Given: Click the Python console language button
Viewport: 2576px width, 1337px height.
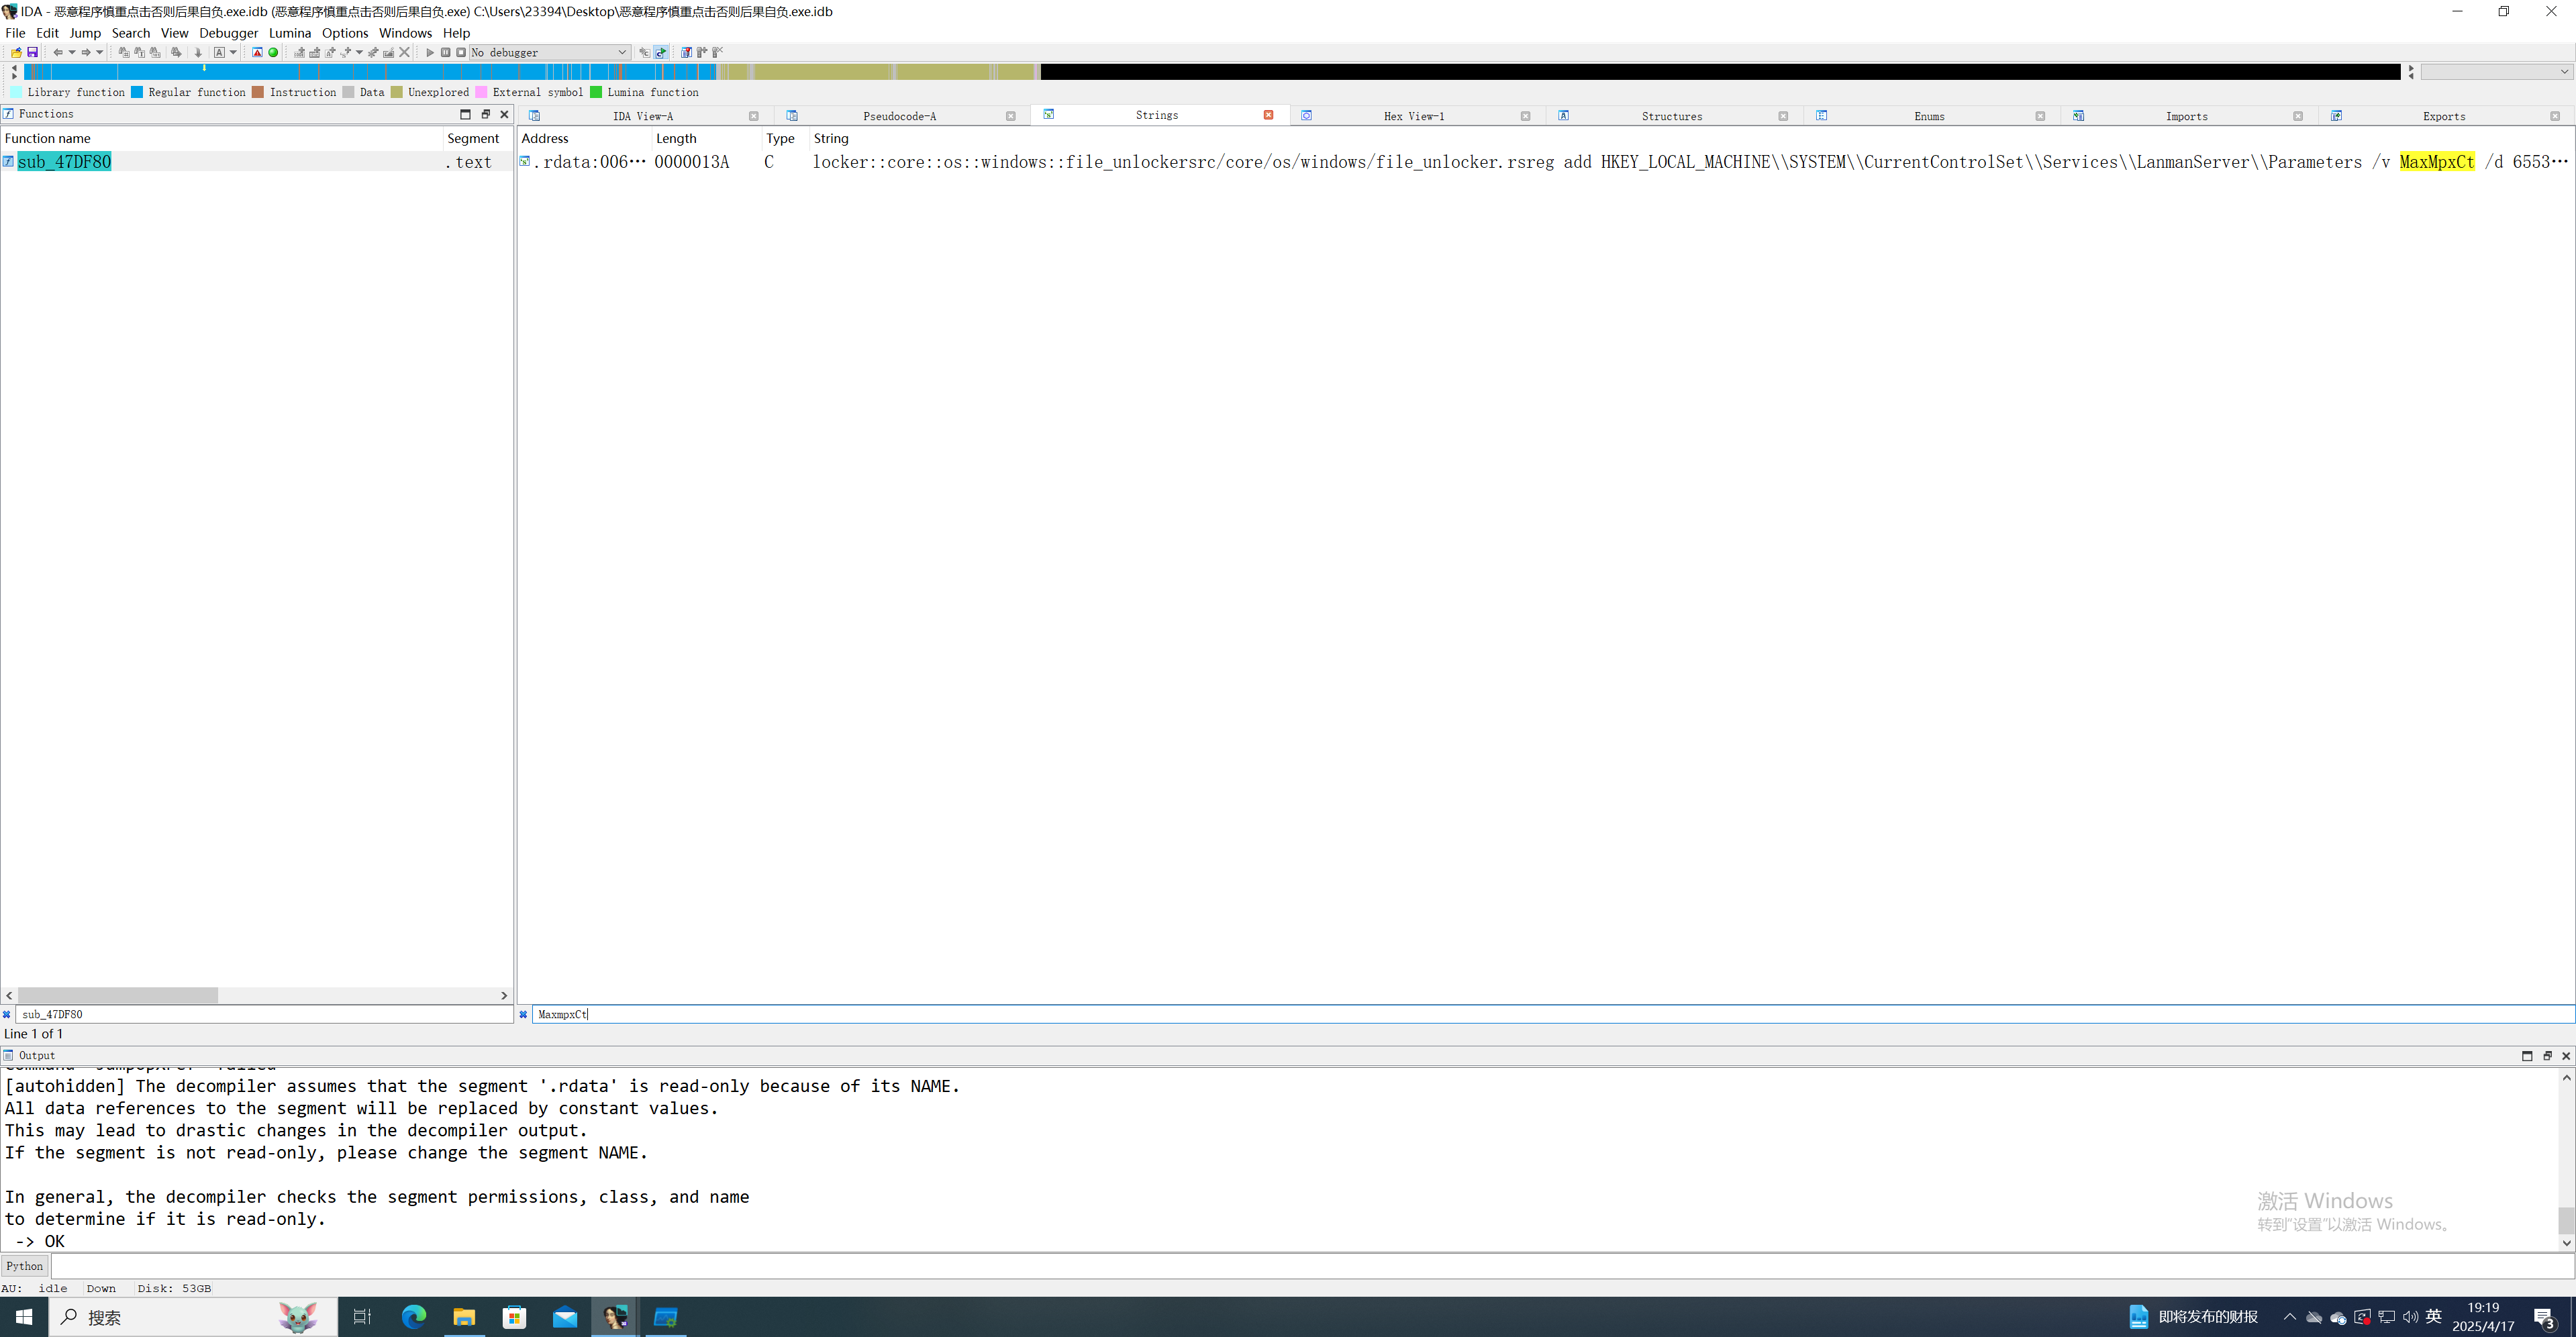Looking at the screenshot, I should (24, 1266).
